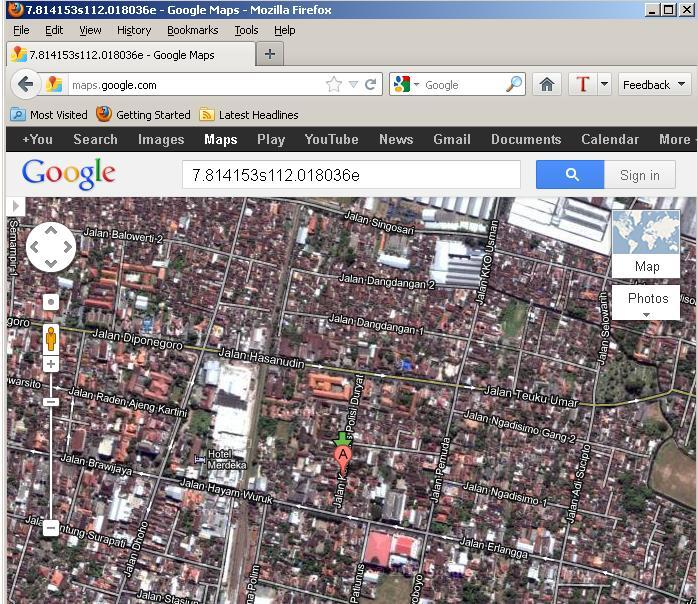Focus the Maps search field with coordinates
The height and width of the screenshot is (604, 698).
[x=351, y=174]
